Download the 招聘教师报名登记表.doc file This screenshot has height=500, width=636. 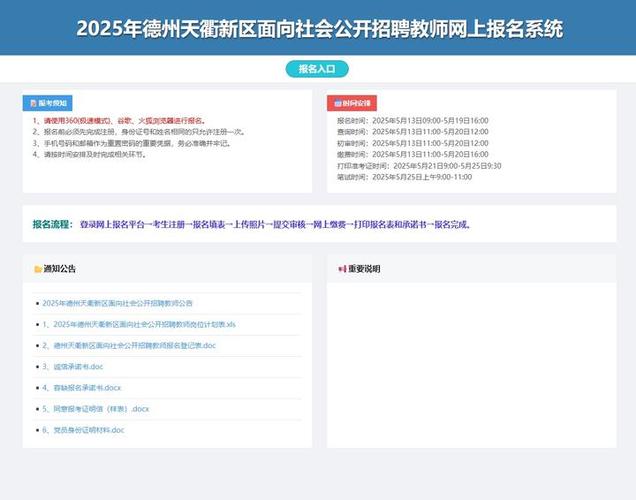coord(129,345)
